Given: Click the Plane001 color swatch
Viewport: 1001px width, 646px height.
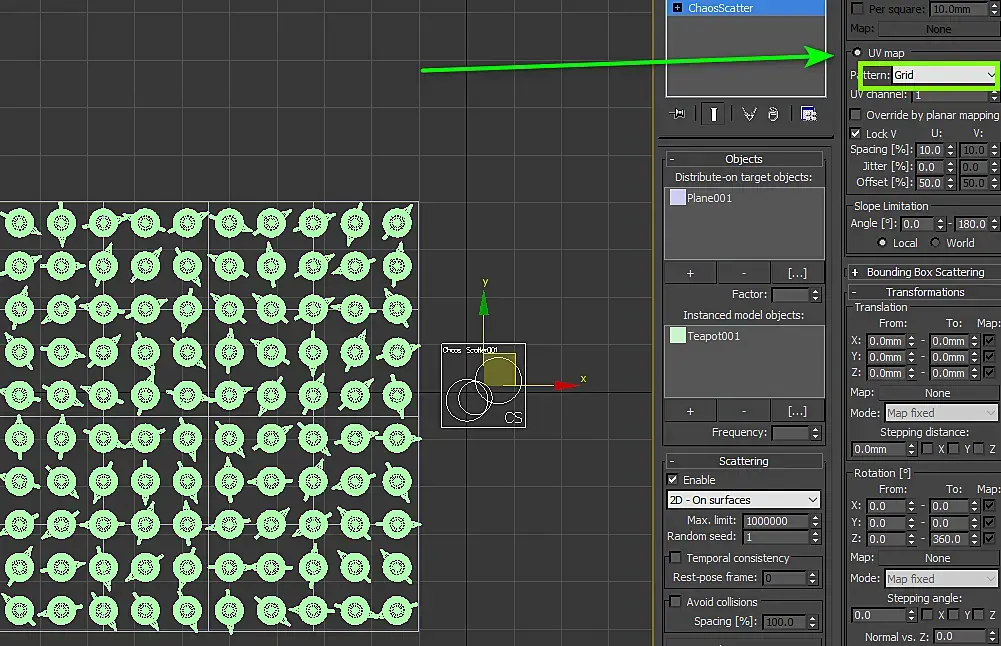Looking at the screenshot, I should pyautogui.click(x=677, y=197).
